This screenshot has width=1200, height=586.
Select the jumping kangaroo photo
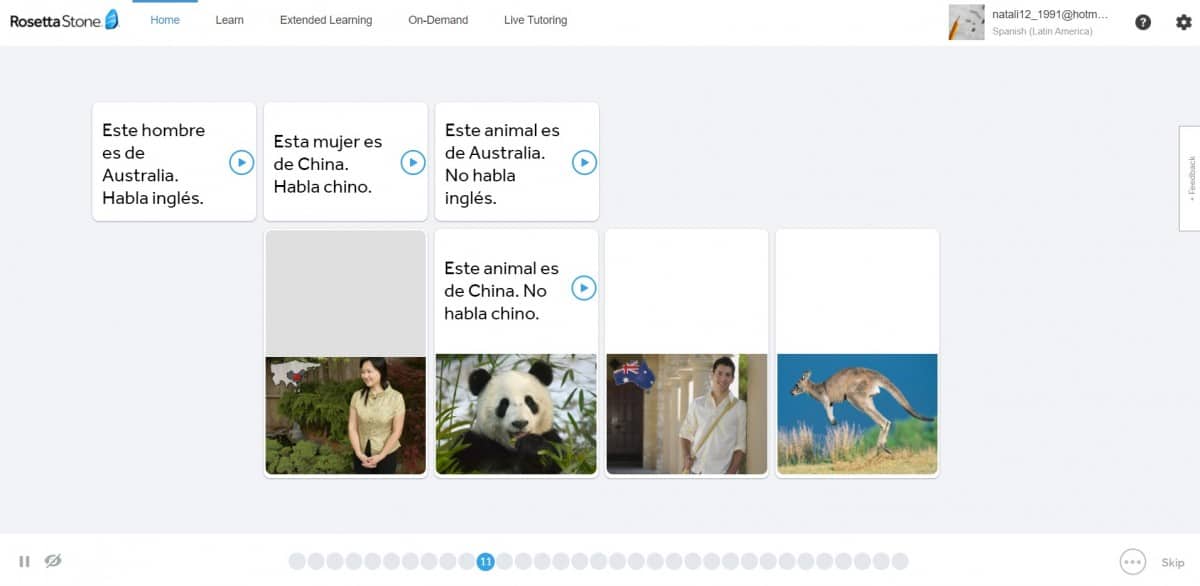(858, 414)
